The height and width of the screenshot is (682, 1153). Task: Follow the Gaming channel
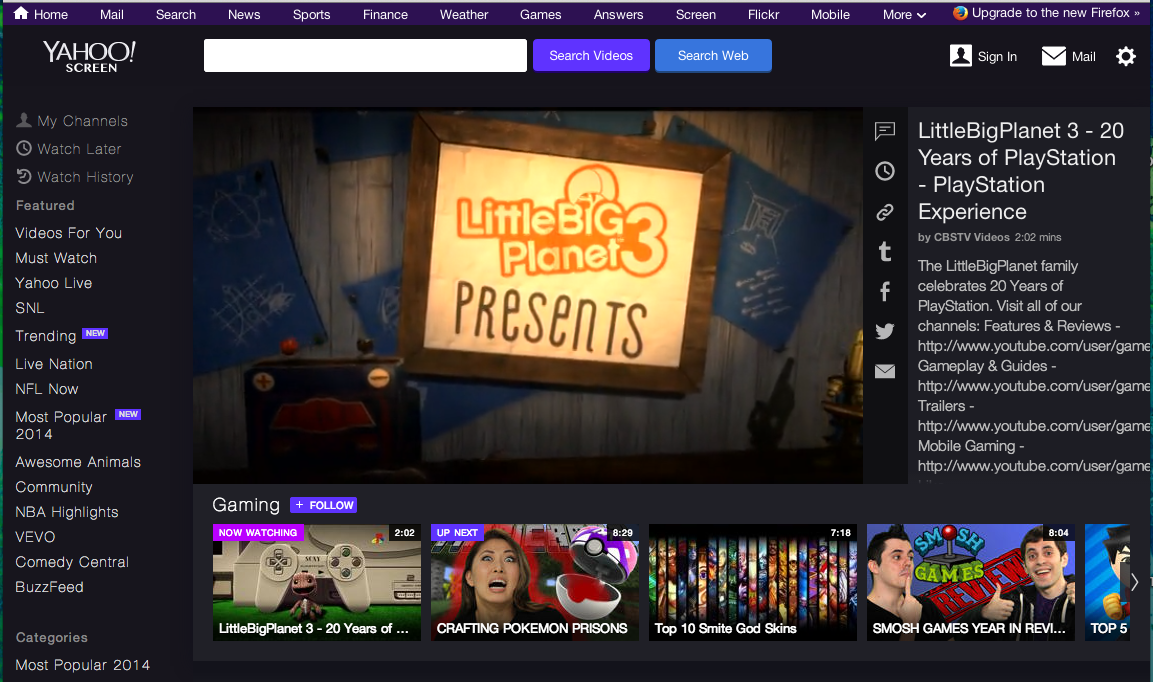324,505
